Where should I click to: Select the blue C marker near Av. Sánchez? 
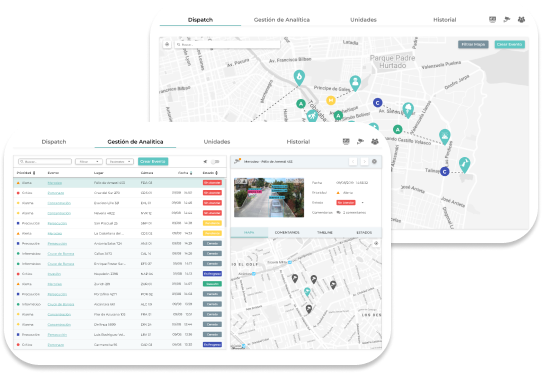(377, 103)
